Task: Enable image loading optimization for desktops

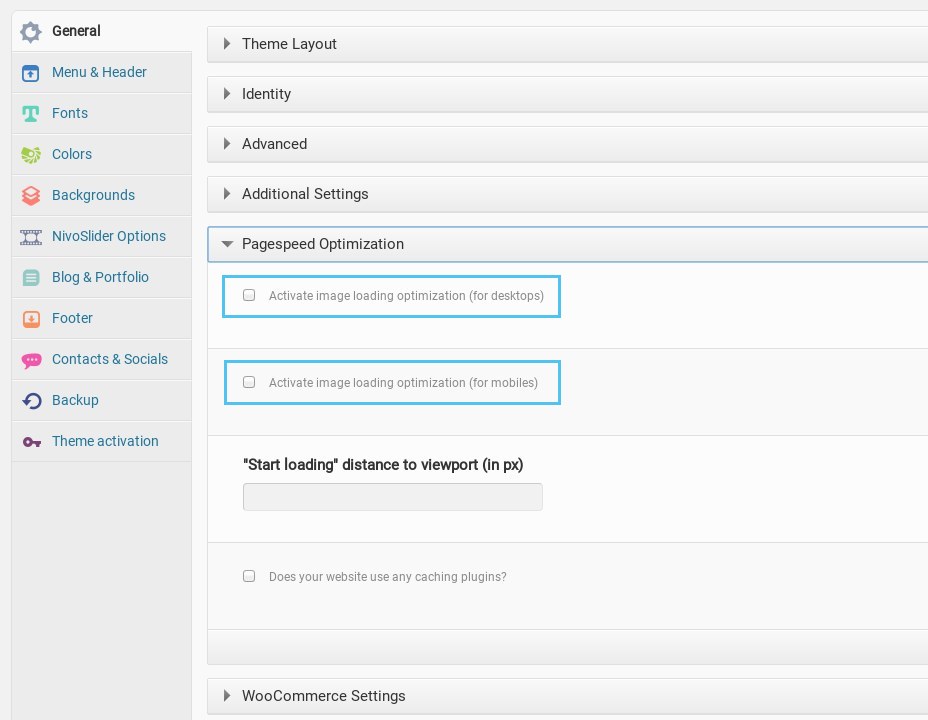Action: [x=249, y=296]
